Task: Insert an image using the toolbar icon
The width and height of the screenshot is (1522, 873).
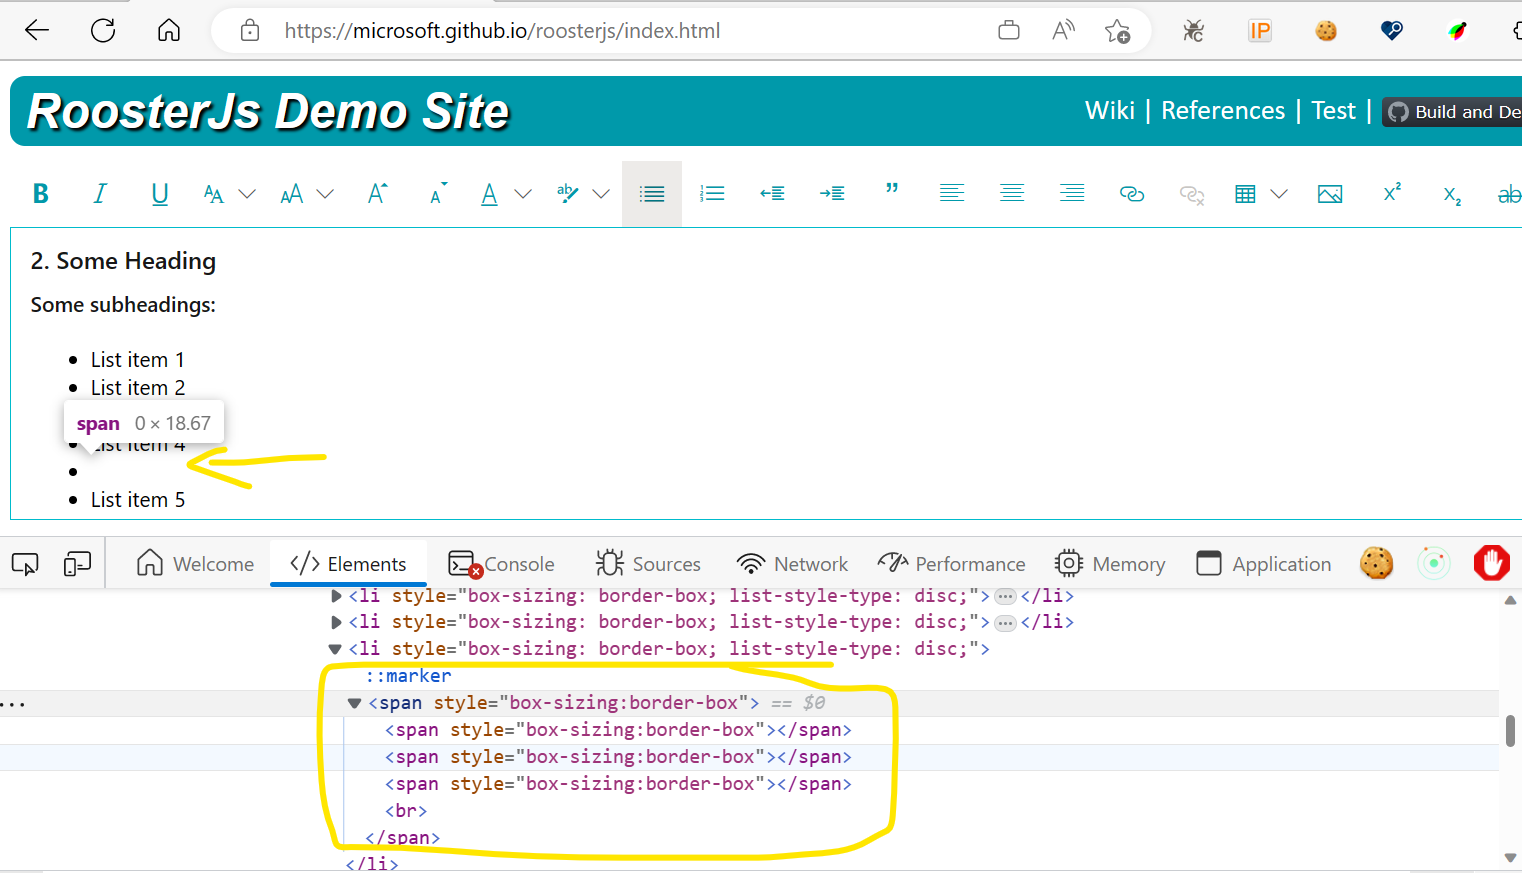Action: pos(1330,193)
